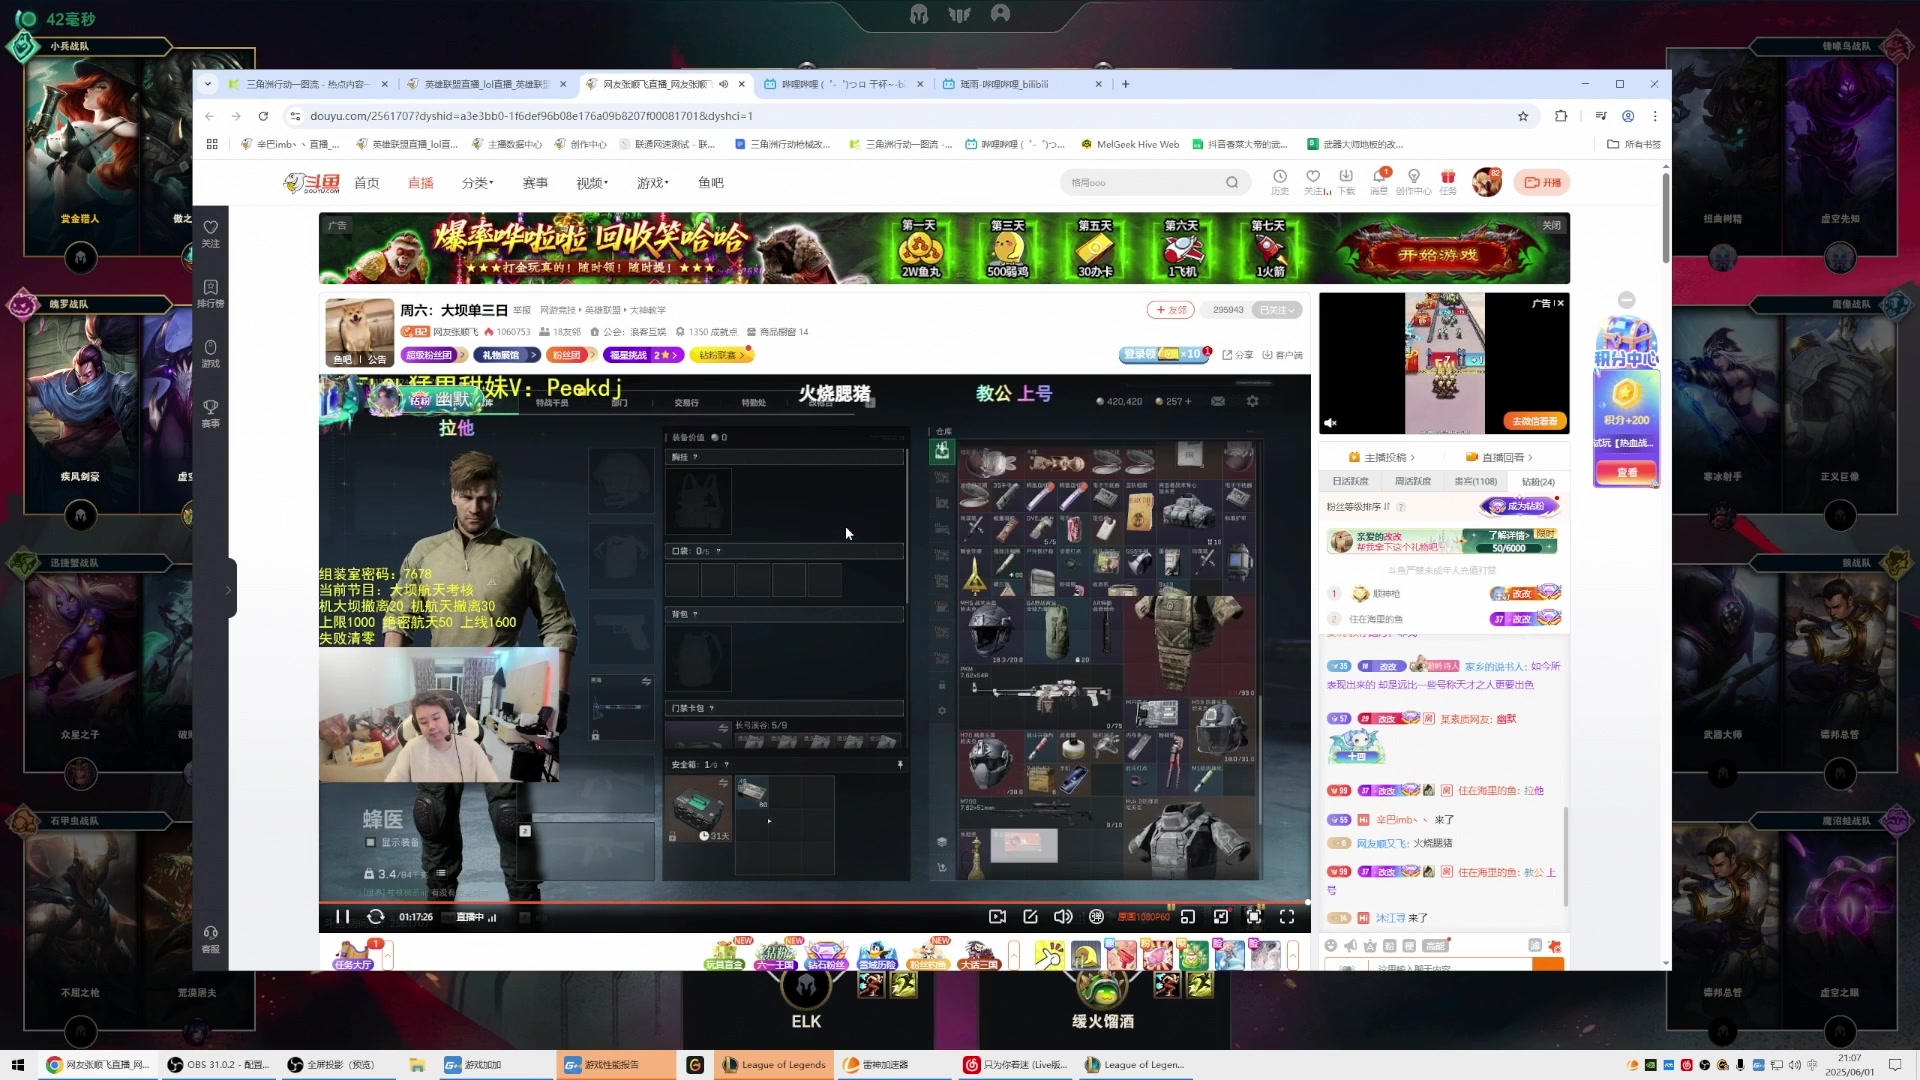This screenshot has height=1080, width=1920.
Task: Open League of Legends taskbar item
Action: pyautogui.click(x=774, y=1065)
